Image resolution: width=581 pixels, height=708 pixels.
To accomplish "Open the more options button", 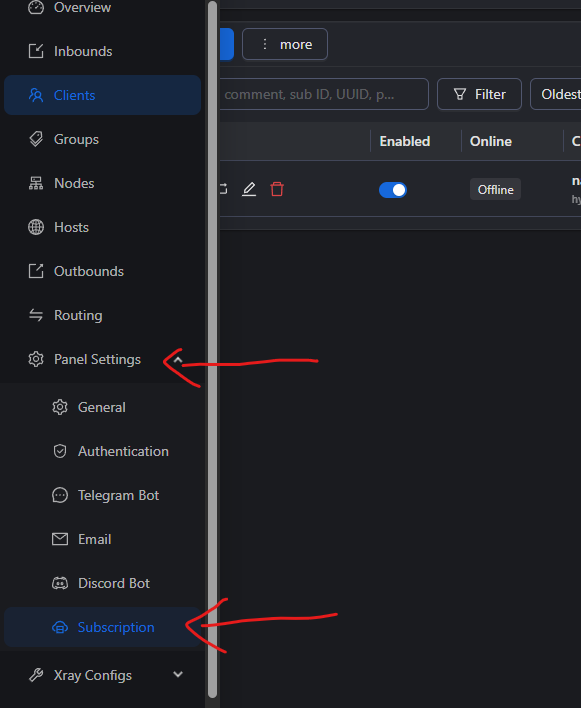I will point(285,44).
